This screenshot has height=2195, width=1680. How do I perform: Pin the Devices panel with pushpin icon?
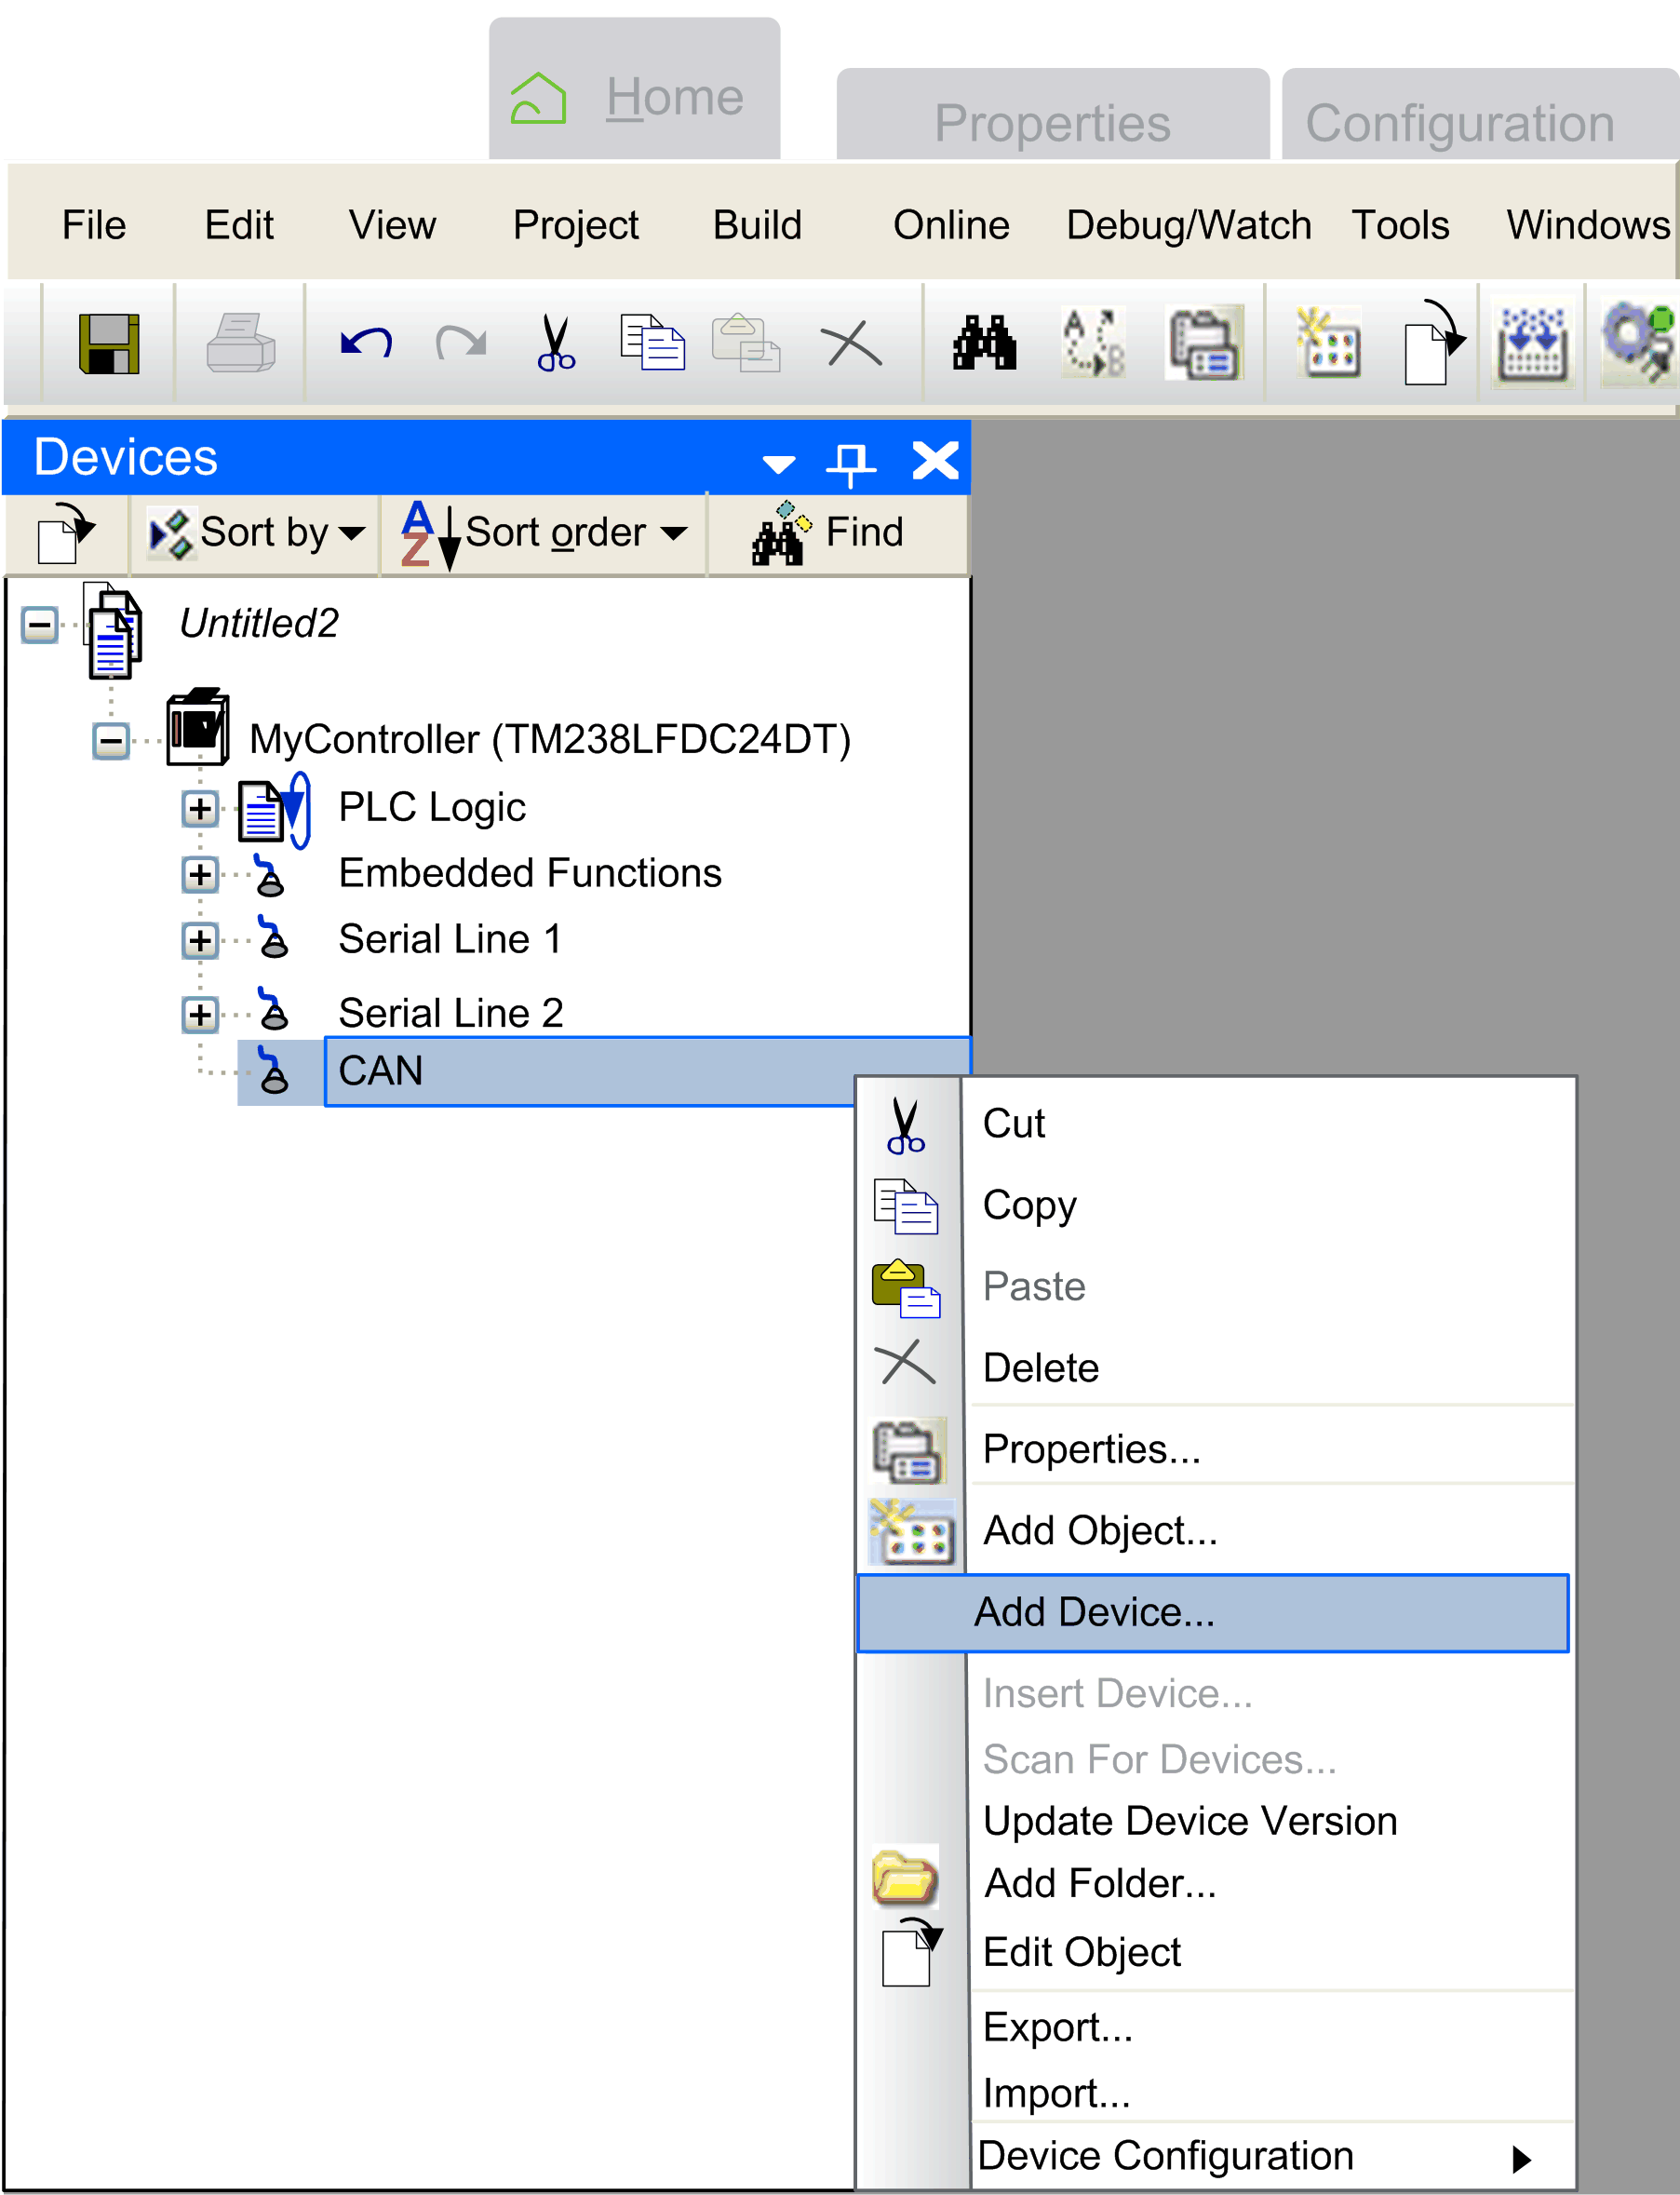tap(850, 462)
